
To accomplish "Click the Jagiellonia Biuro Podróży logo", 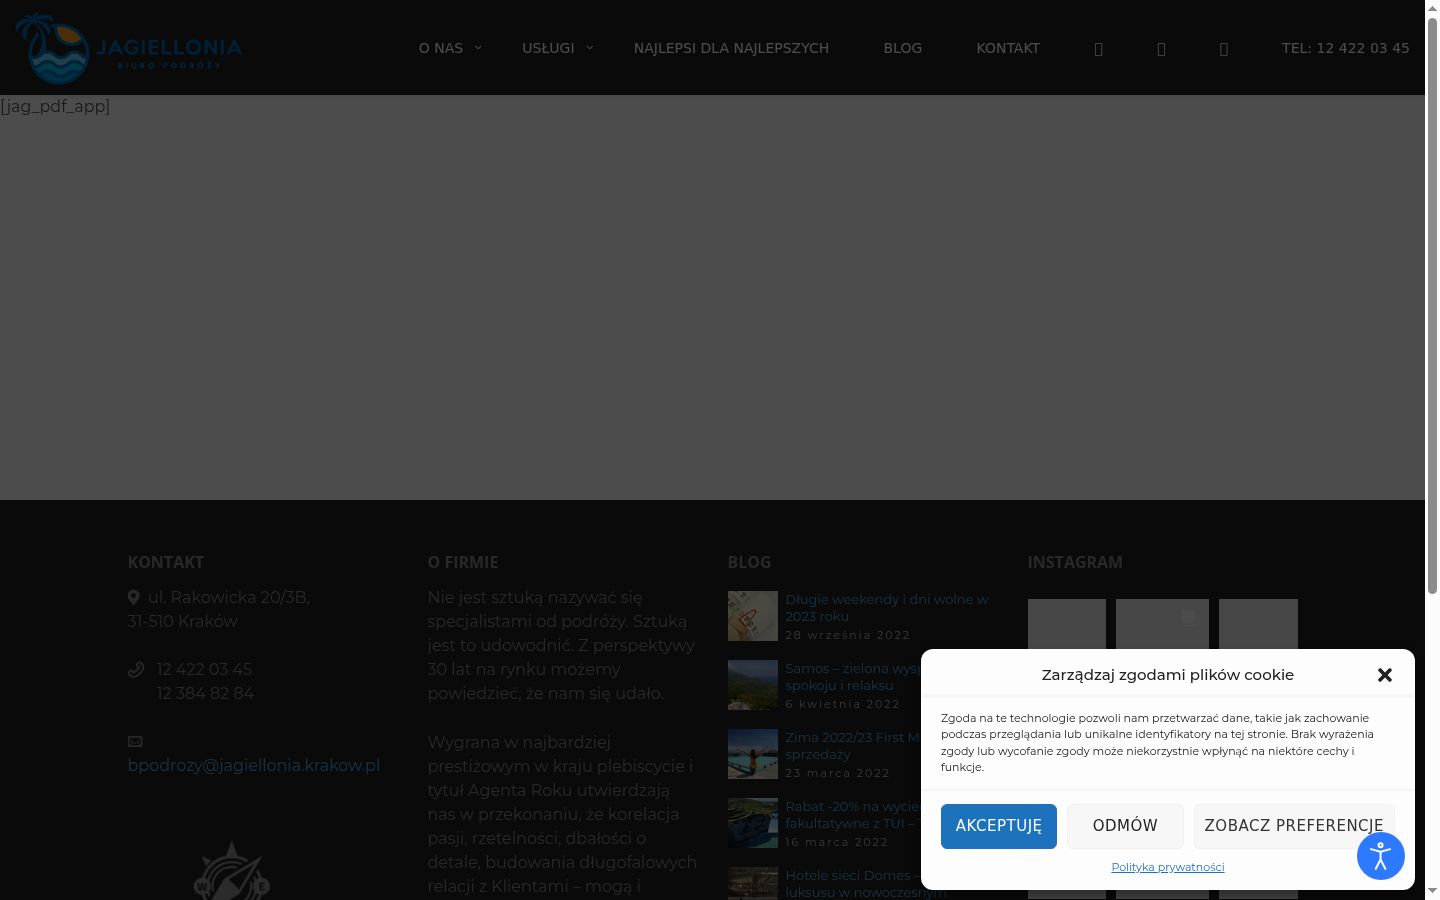I will pyautogui.click(x=129, y=48).
